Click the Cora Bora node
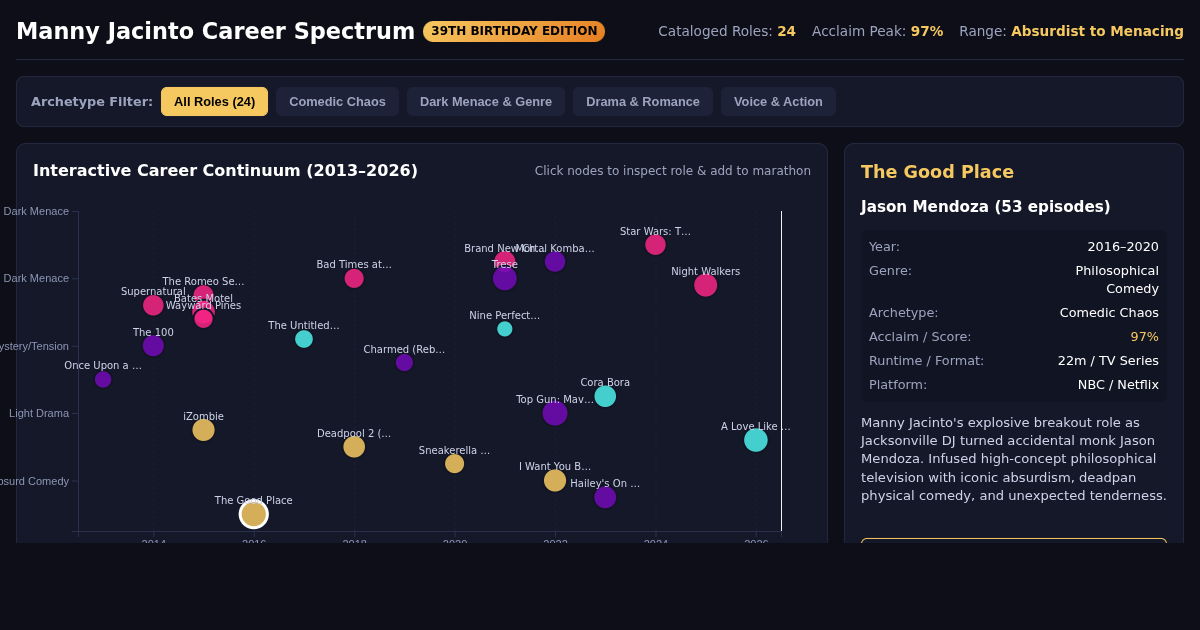The height and width of the screenshot is (630, 1200). (605, 396)
